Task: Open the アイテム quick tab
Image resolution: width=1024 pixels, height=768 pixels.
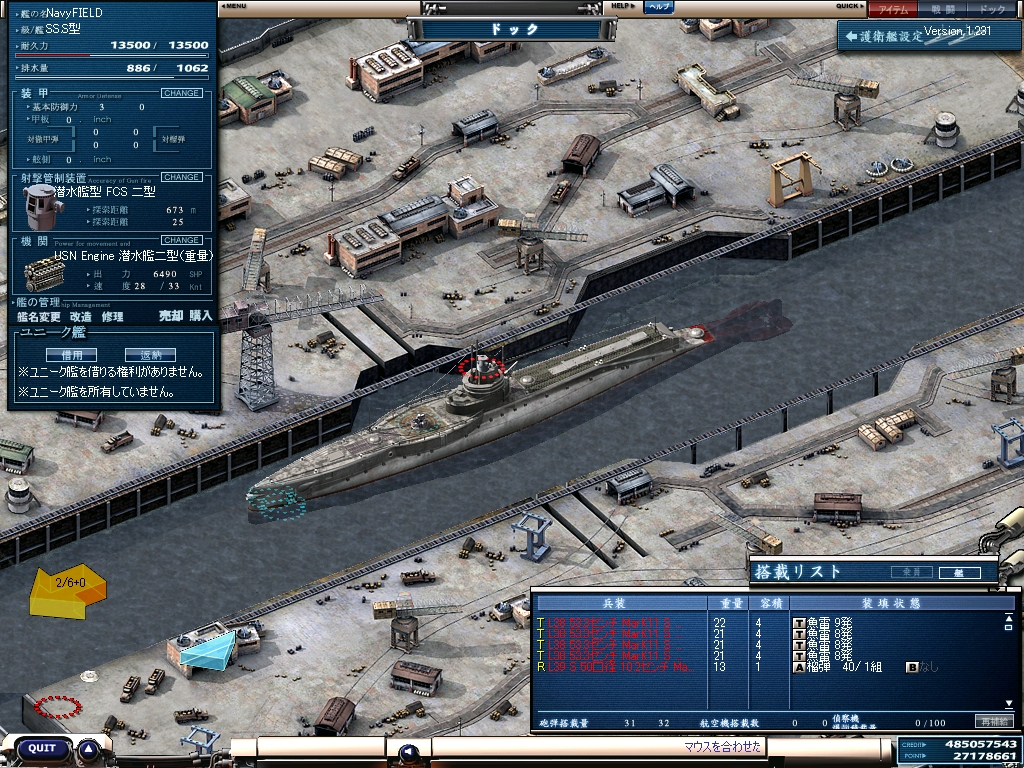Action: [x=892, y=9]
